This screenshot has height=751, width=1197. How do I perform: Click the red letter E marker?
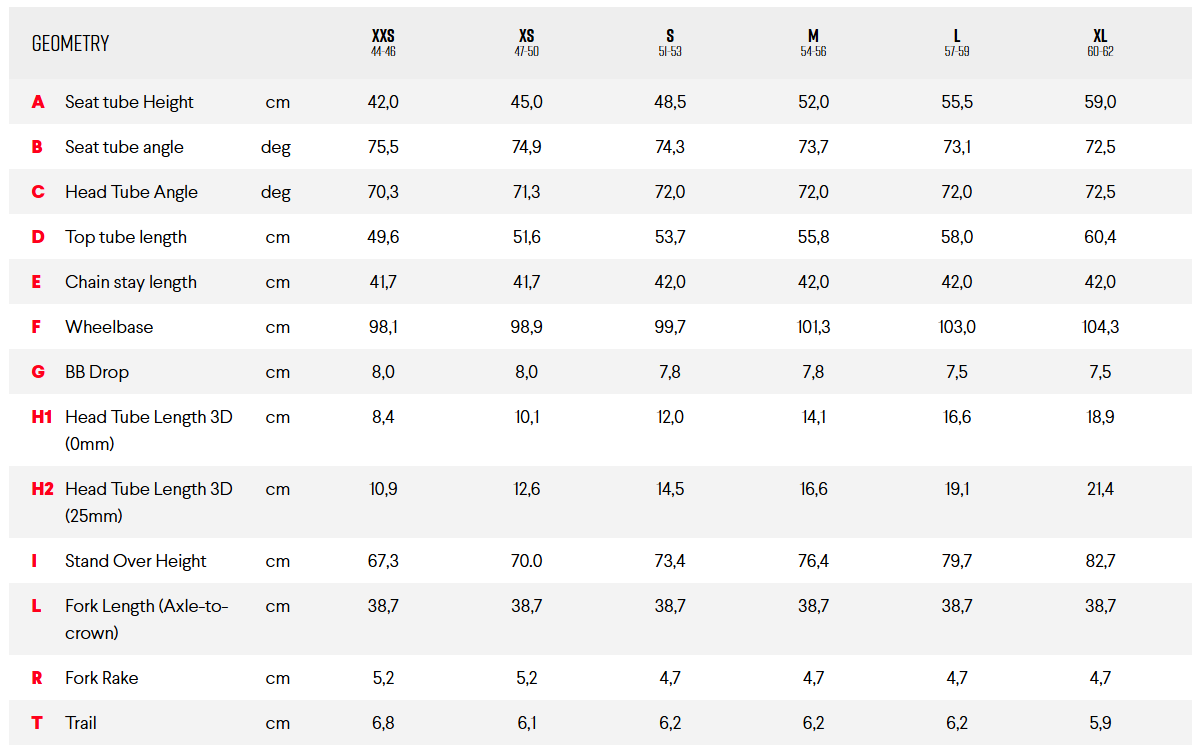[37, 282]
